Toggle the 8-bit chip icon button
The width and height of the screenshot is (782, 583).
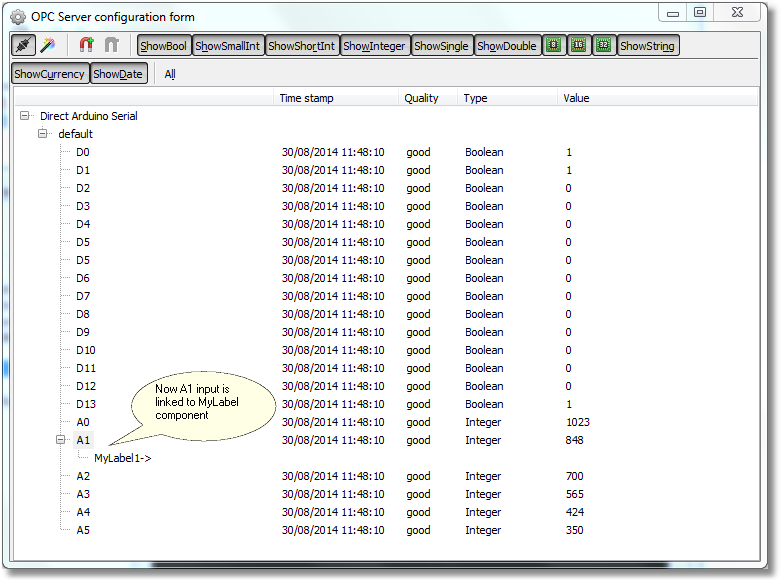point(554,46)
